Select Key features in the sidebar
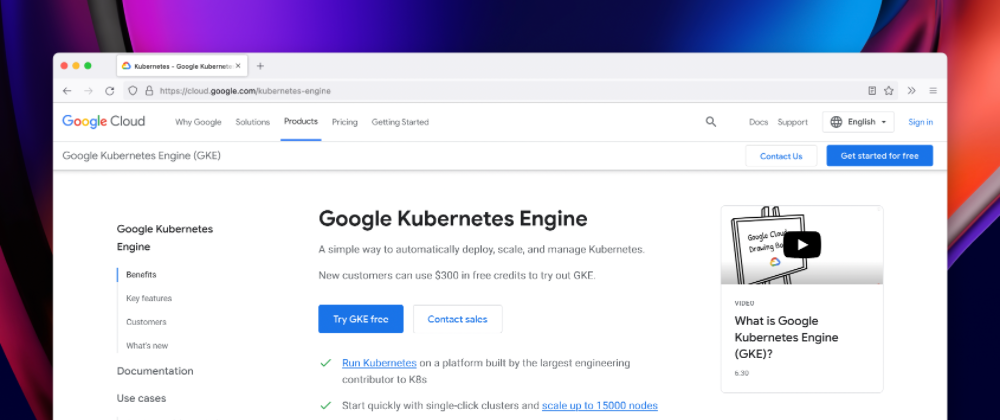The width and height of the screenshot is (1000, 420). tap(149, 298)
